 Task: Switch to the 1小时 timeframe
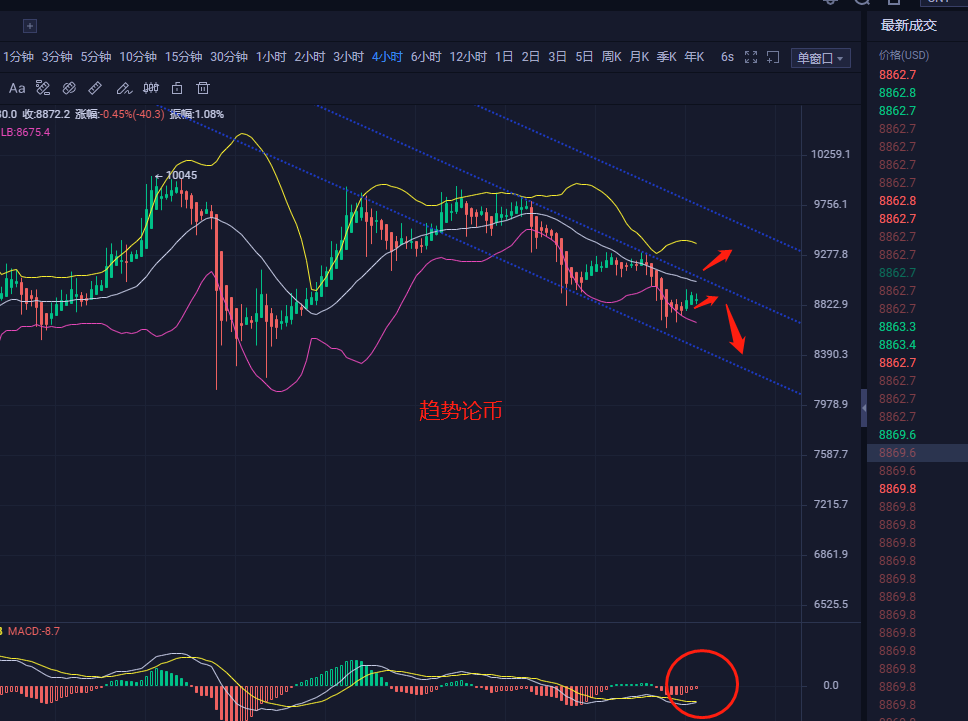(x=271, y=57)
